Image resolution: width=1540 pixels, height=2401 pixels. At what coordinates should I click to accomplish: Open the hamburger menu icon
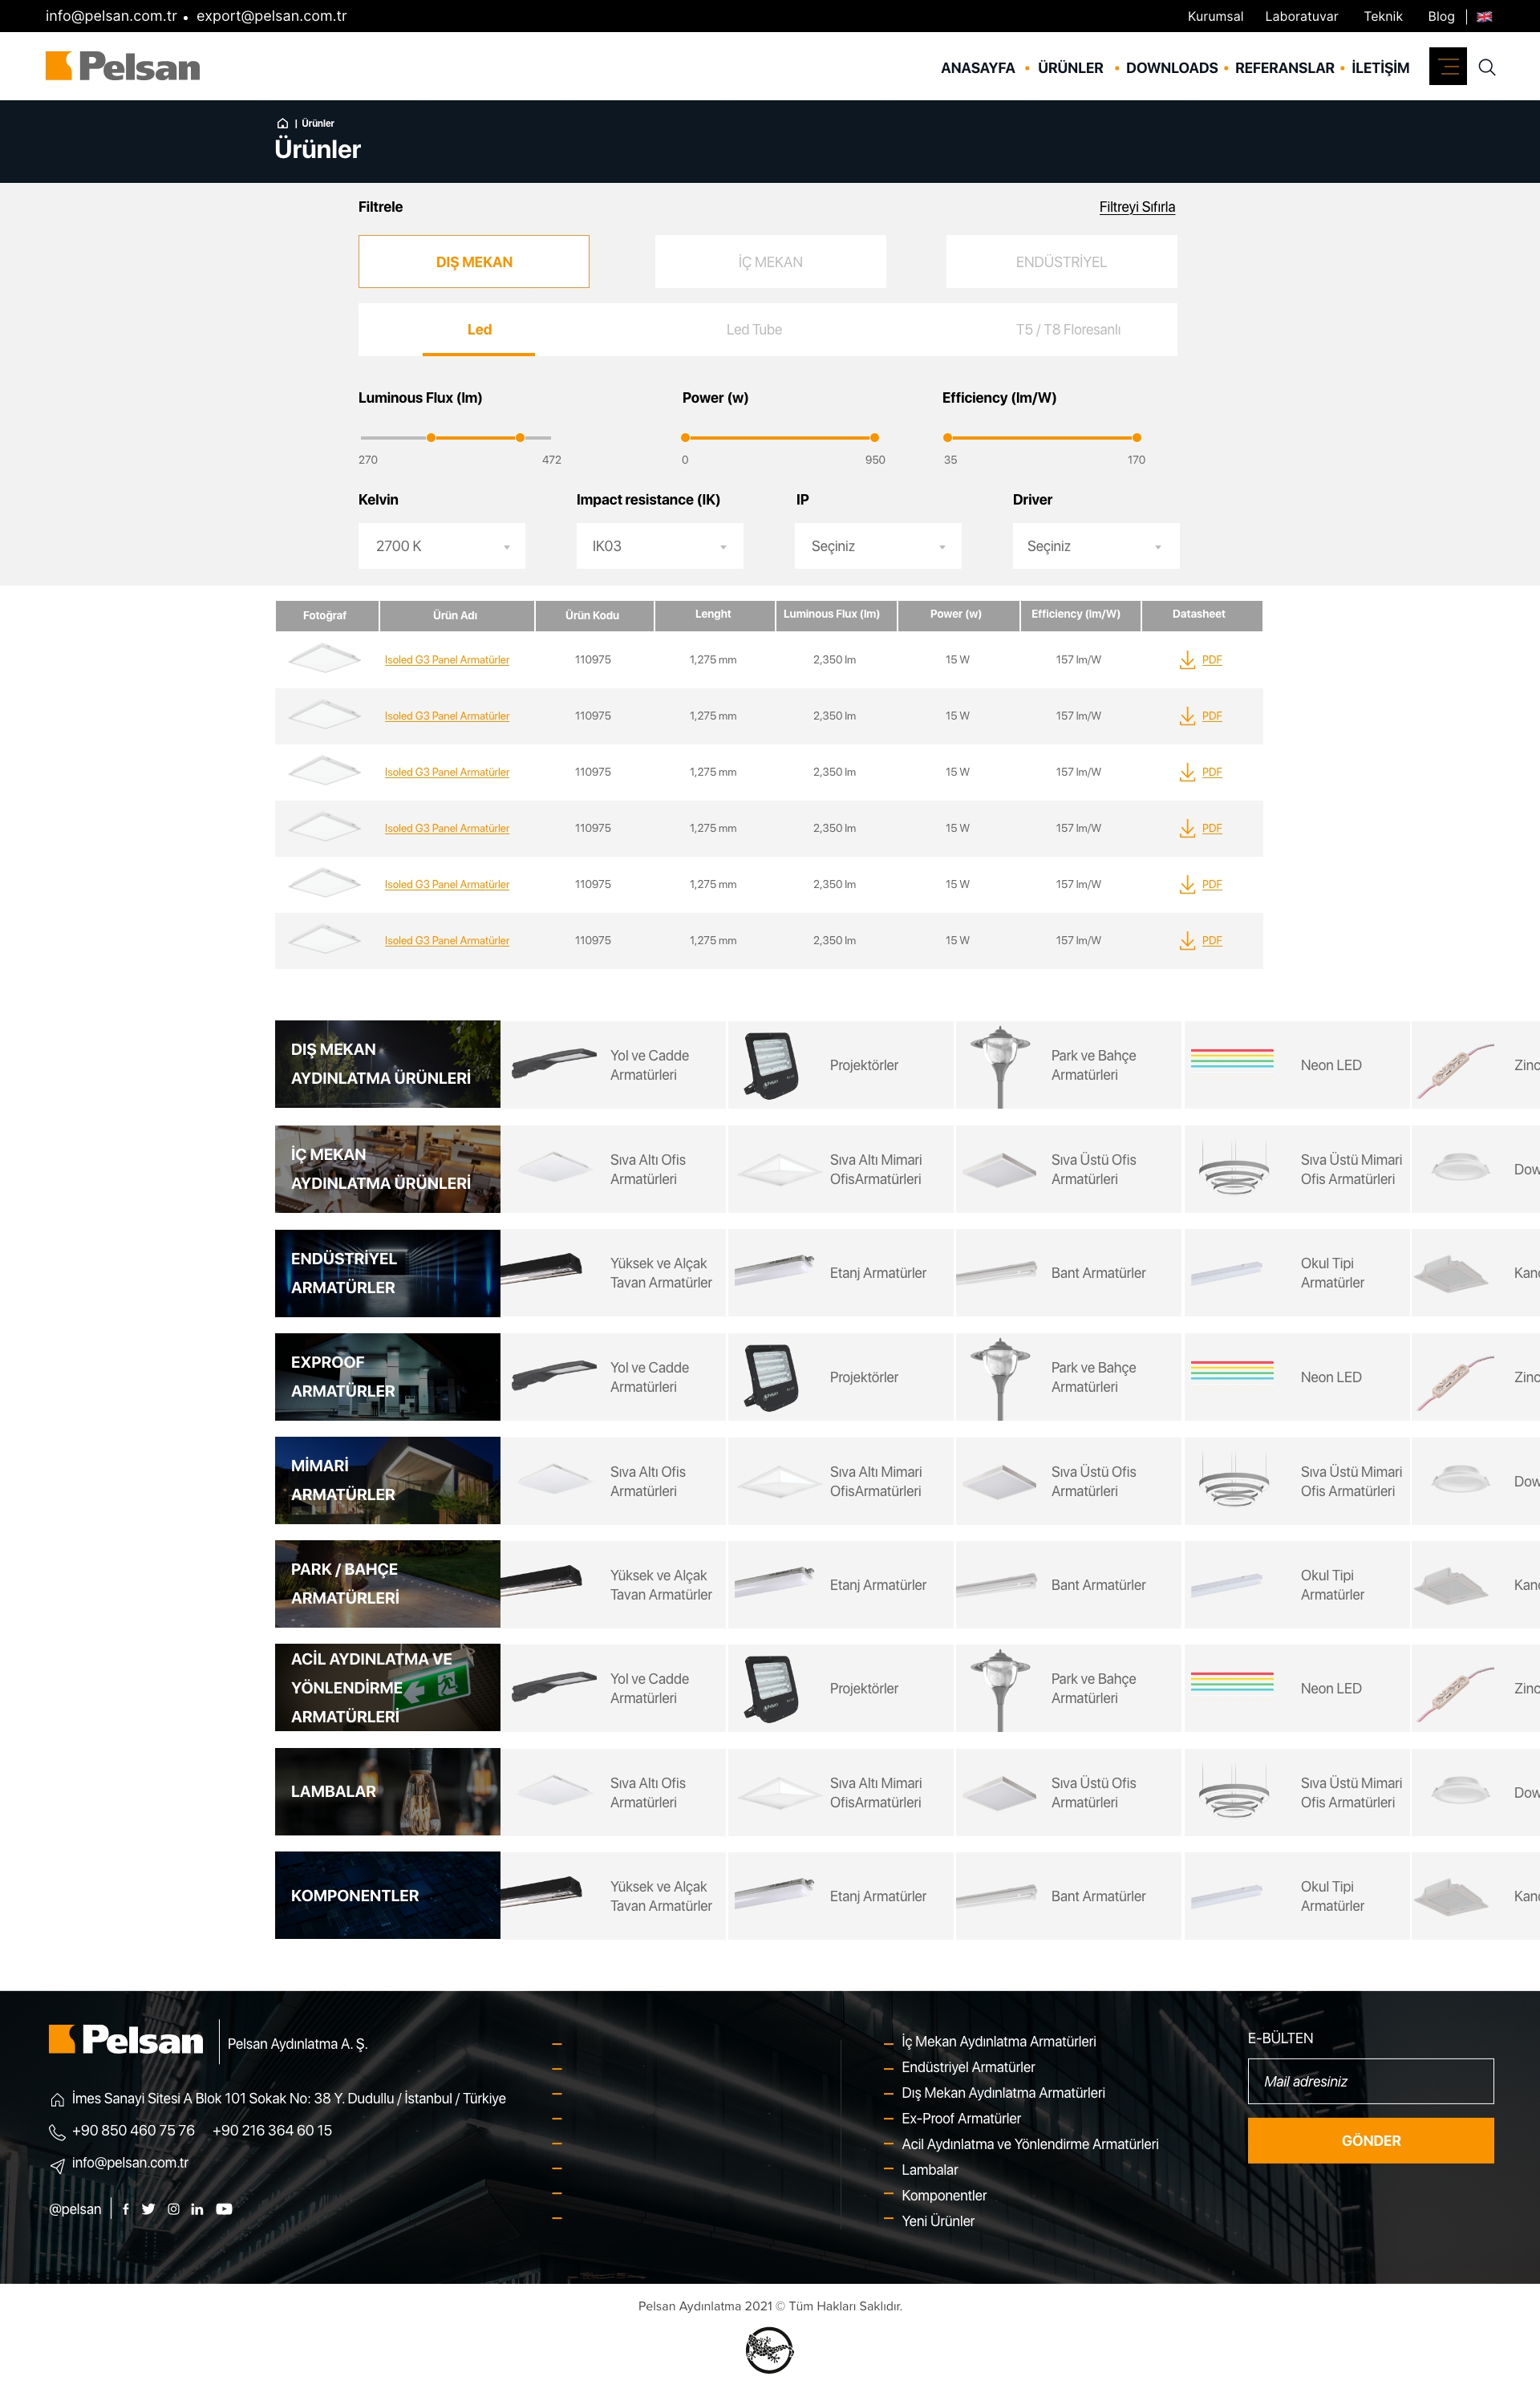point(1447,67)
